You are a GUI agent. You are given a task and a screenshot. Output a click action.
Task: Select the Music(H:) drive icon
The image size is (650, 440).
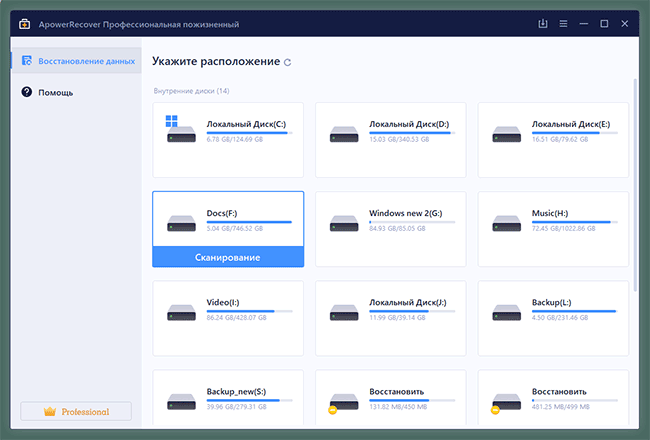pos(506,223)
